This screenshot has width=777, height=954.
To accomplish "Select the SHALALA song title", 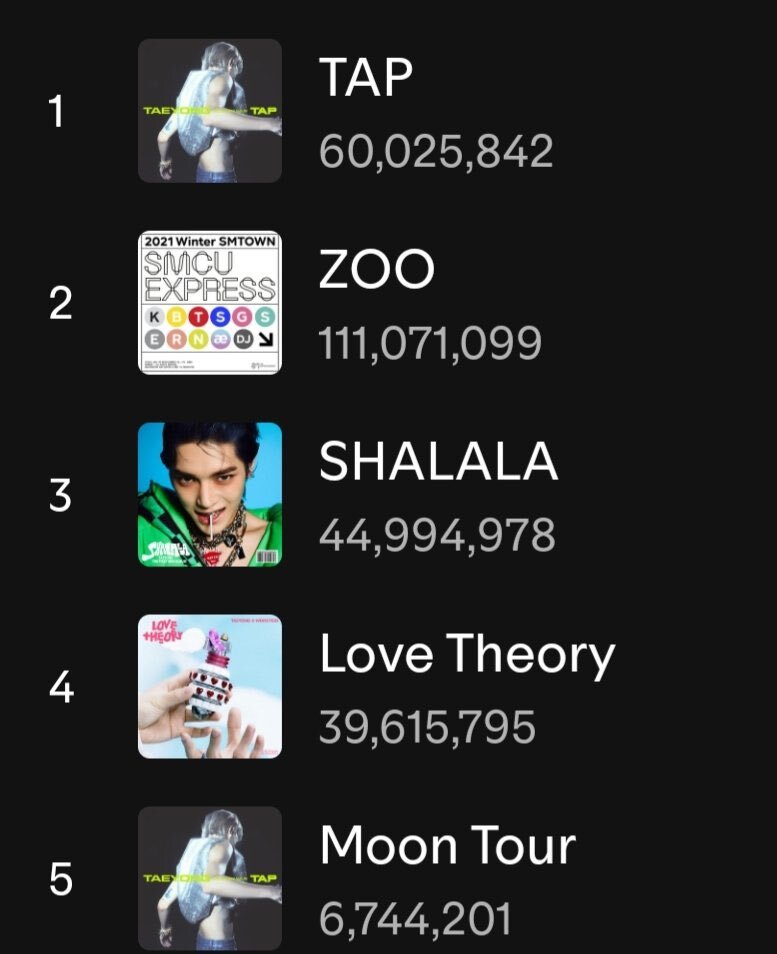I will click(438, 461).
